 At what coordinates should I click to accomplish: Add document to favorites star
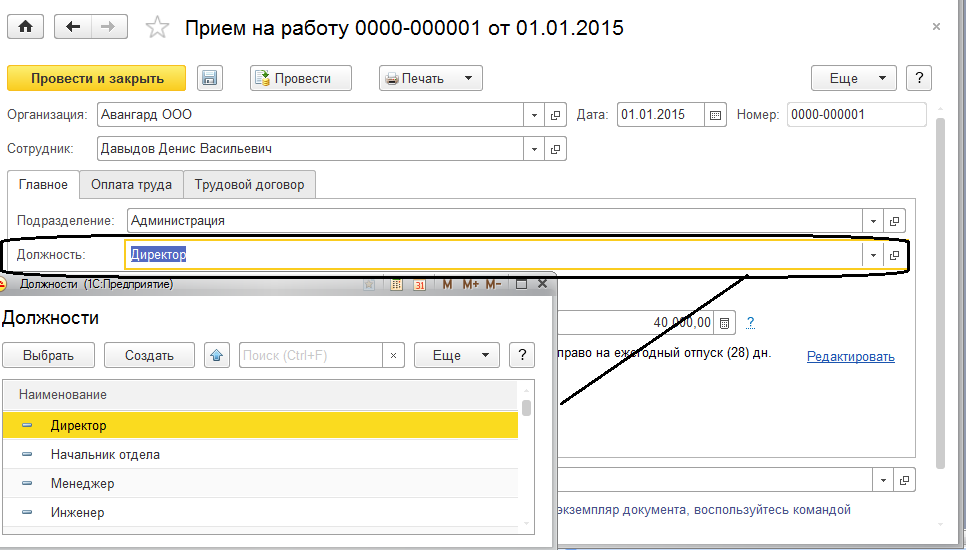[157, 28]
